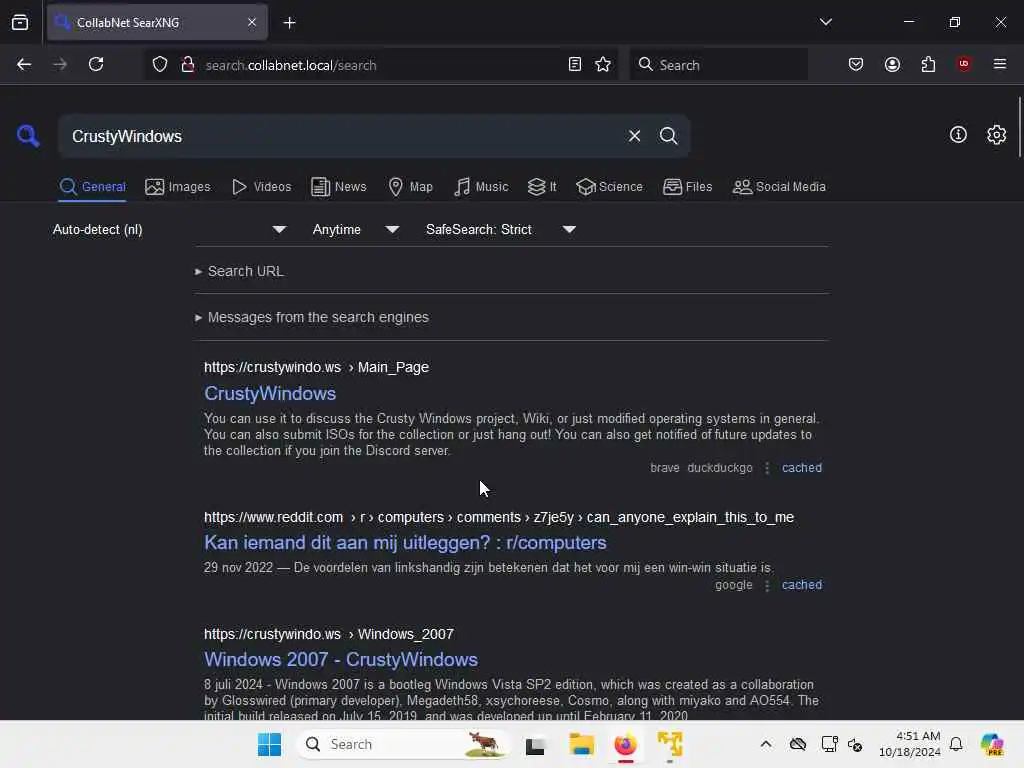Screen dimensions: 1024x768
Task: Click the crustywindo.ws Windows_2007 URL
Action: 328,634
